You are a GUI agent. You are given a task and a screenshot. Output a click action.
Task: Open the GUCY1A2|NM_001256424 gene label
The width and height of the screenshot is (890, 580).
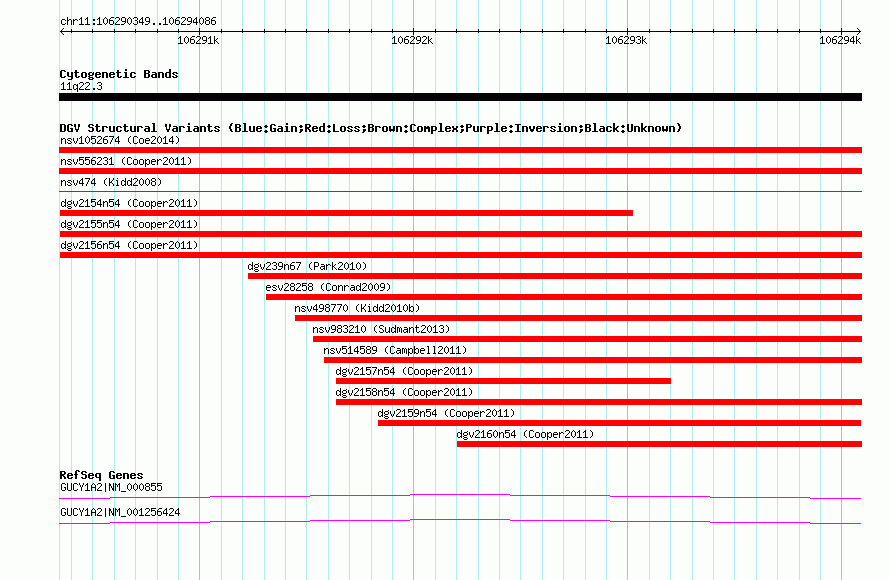click(120, 512)
